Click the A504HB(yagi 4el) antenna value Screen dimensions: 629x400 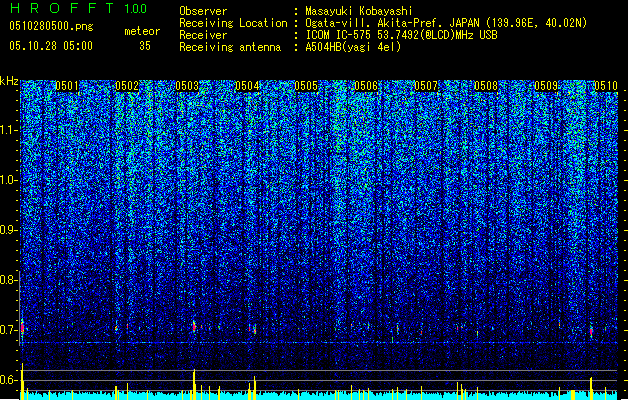point(353,47)
